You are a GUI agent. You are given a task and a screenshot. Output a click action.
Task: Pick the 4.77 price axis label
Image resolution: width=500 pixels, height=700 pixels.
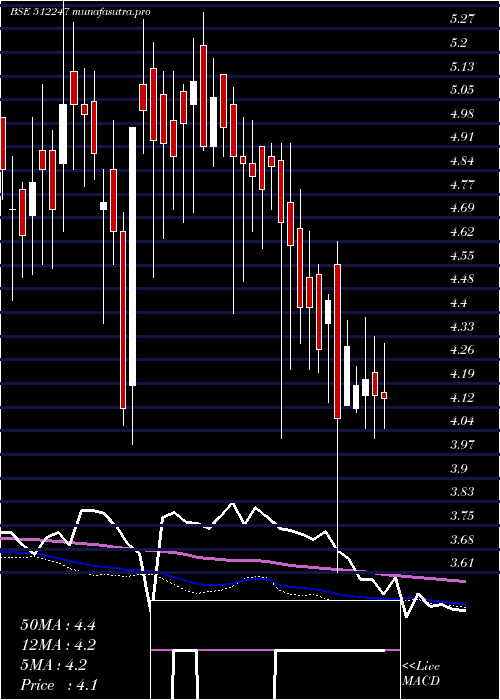pyautogui.click(x=462, y=184)
